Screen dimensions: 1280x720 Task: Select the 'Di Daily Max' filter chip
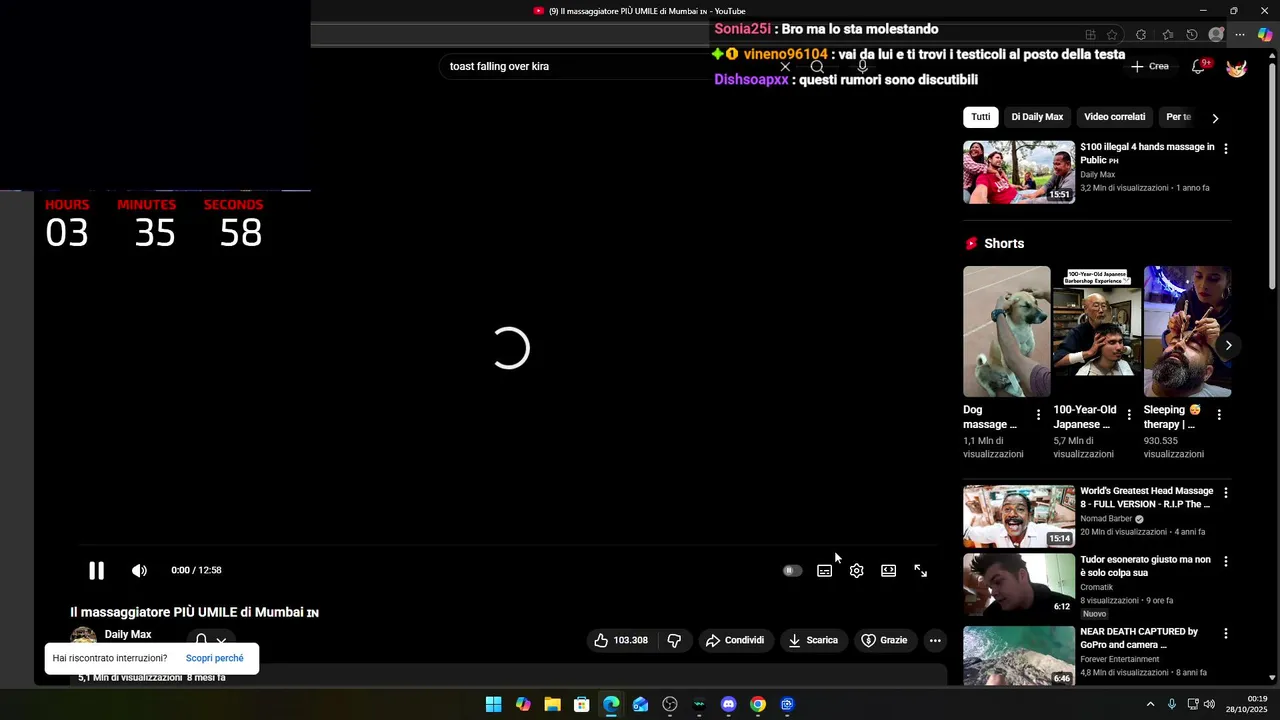point(1037,117)
